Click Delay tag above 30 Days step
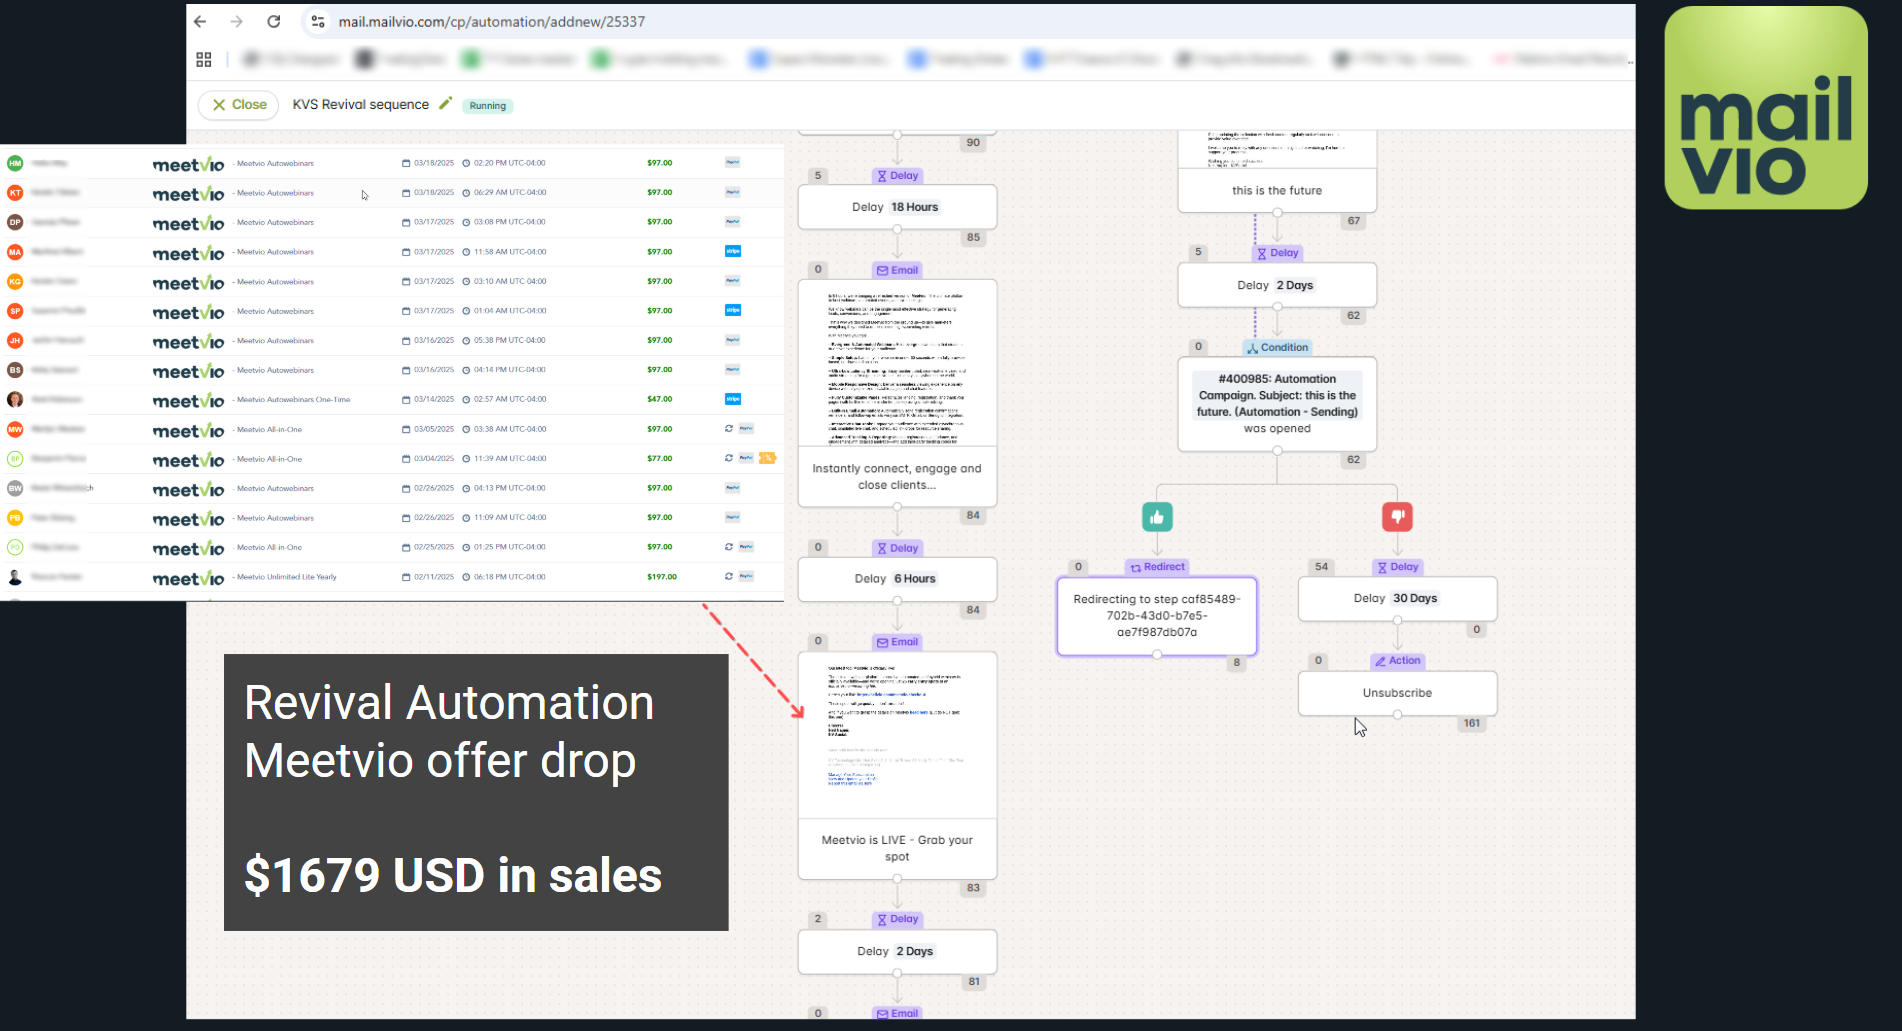1902x1031 pixels. [1397, 567]
